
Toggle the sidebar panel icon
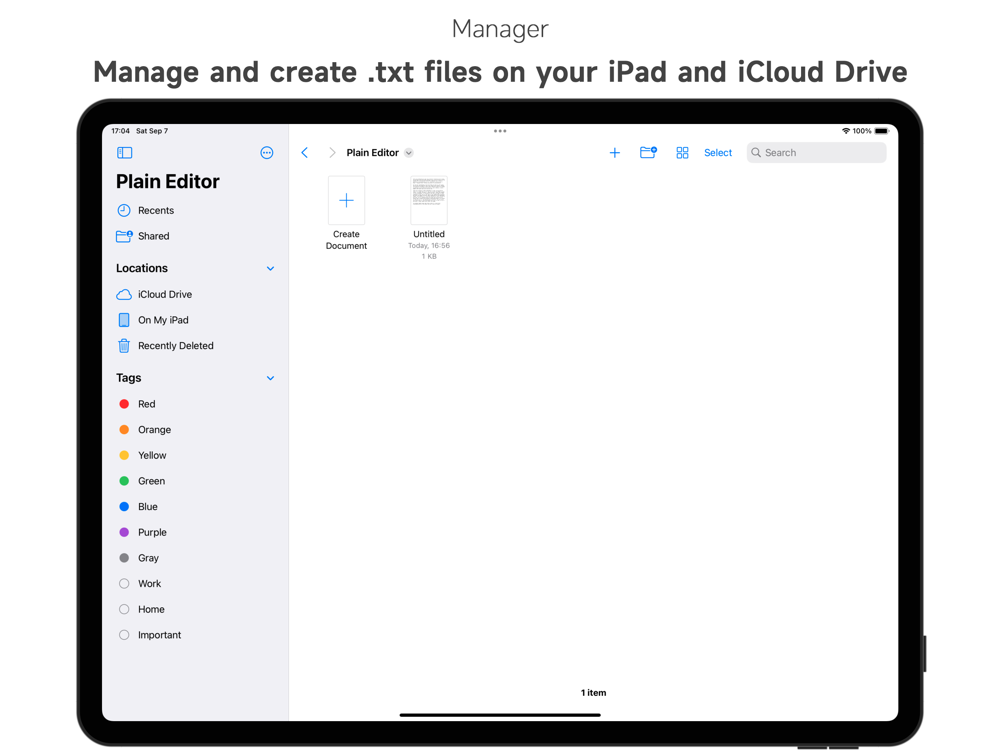[x=124, y=152]
